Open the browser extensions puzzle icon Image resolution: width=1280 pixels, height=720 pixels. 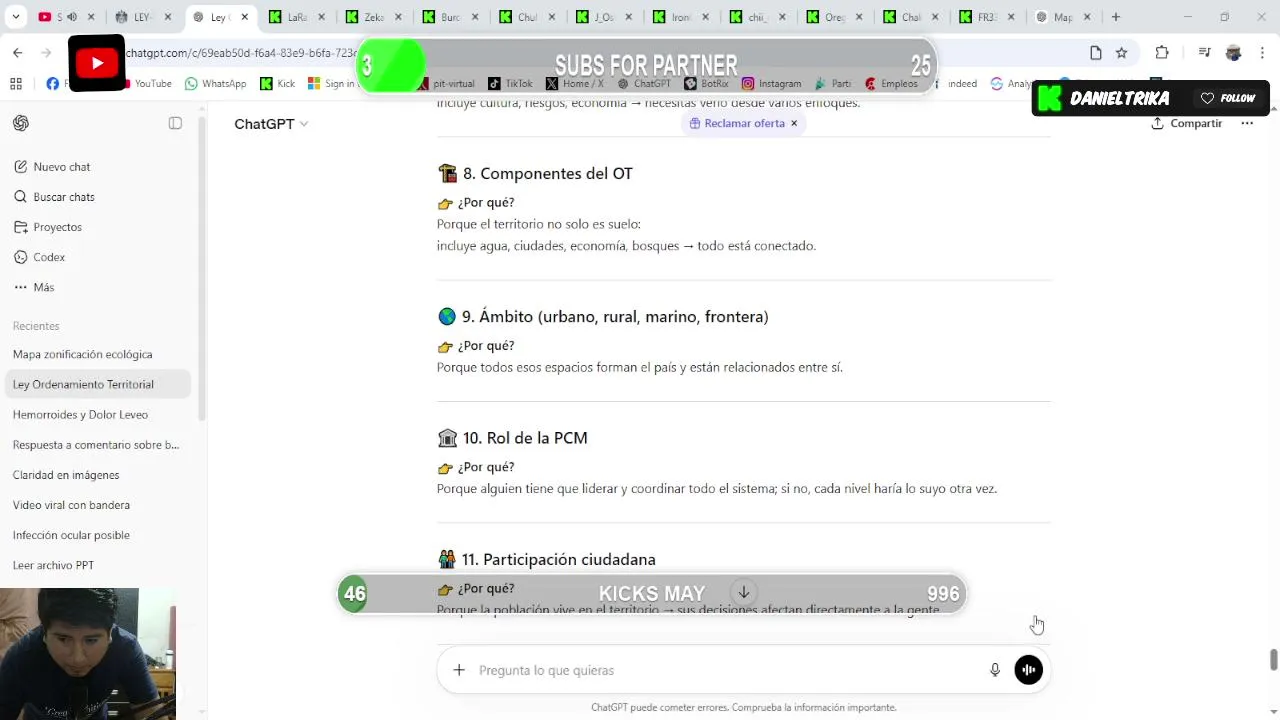[1162, 53]
